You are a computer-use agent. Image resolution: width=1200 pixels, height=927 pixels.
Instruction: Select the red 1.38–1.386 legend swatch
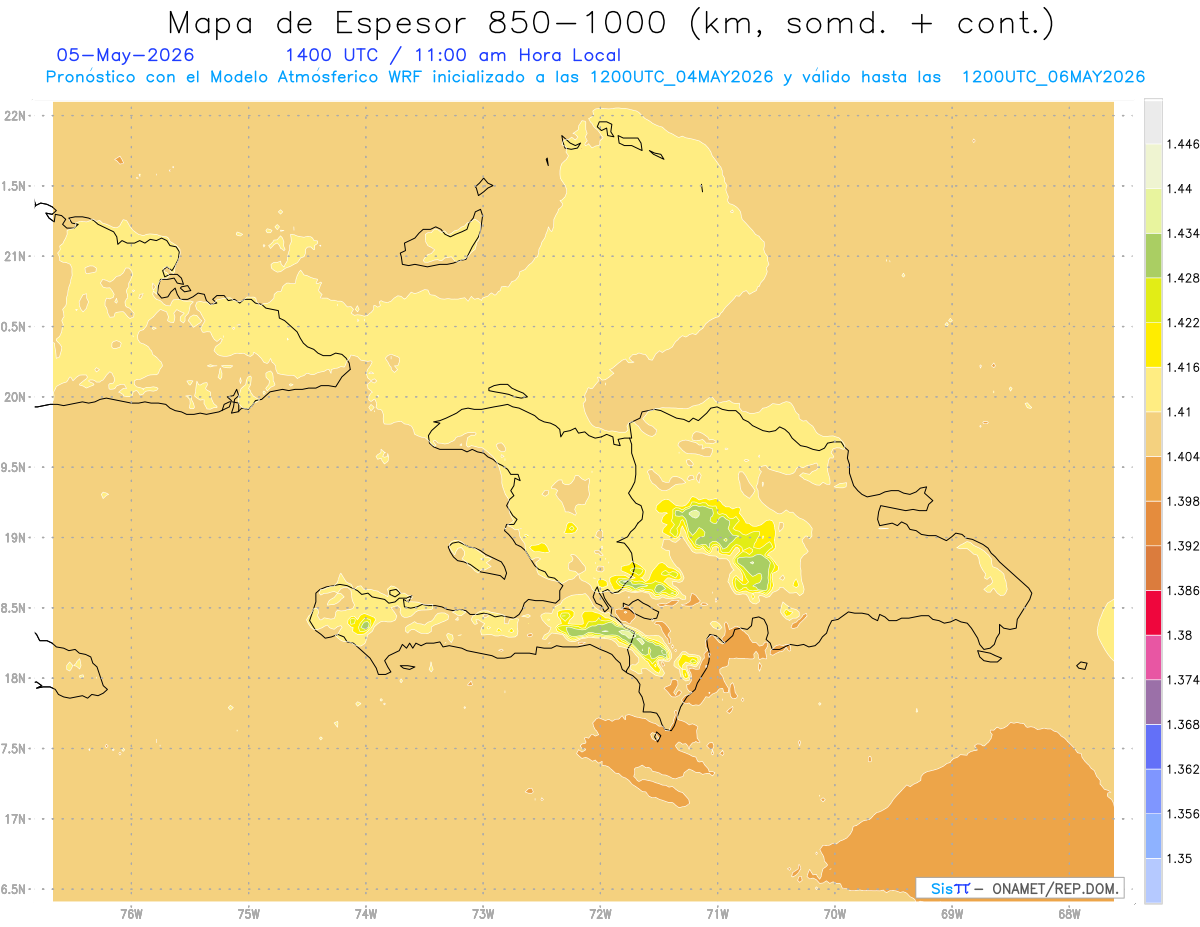1153,612
